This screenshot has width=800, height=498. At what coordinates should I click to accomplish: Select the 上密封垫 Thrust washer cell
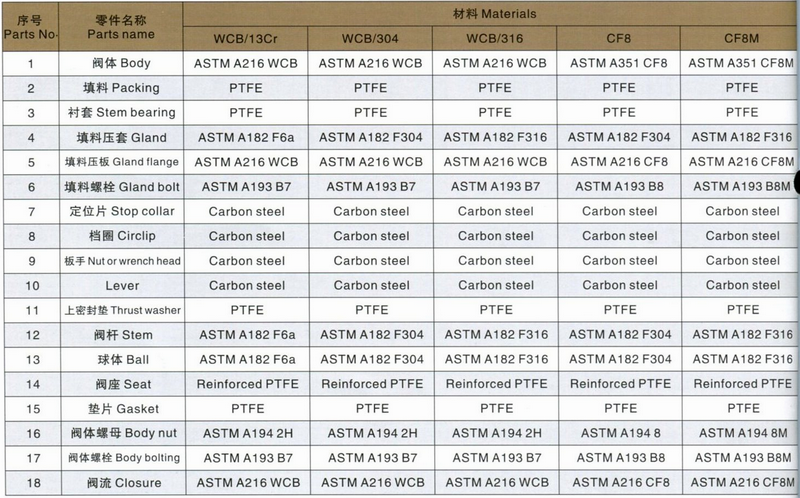(122, 310)
